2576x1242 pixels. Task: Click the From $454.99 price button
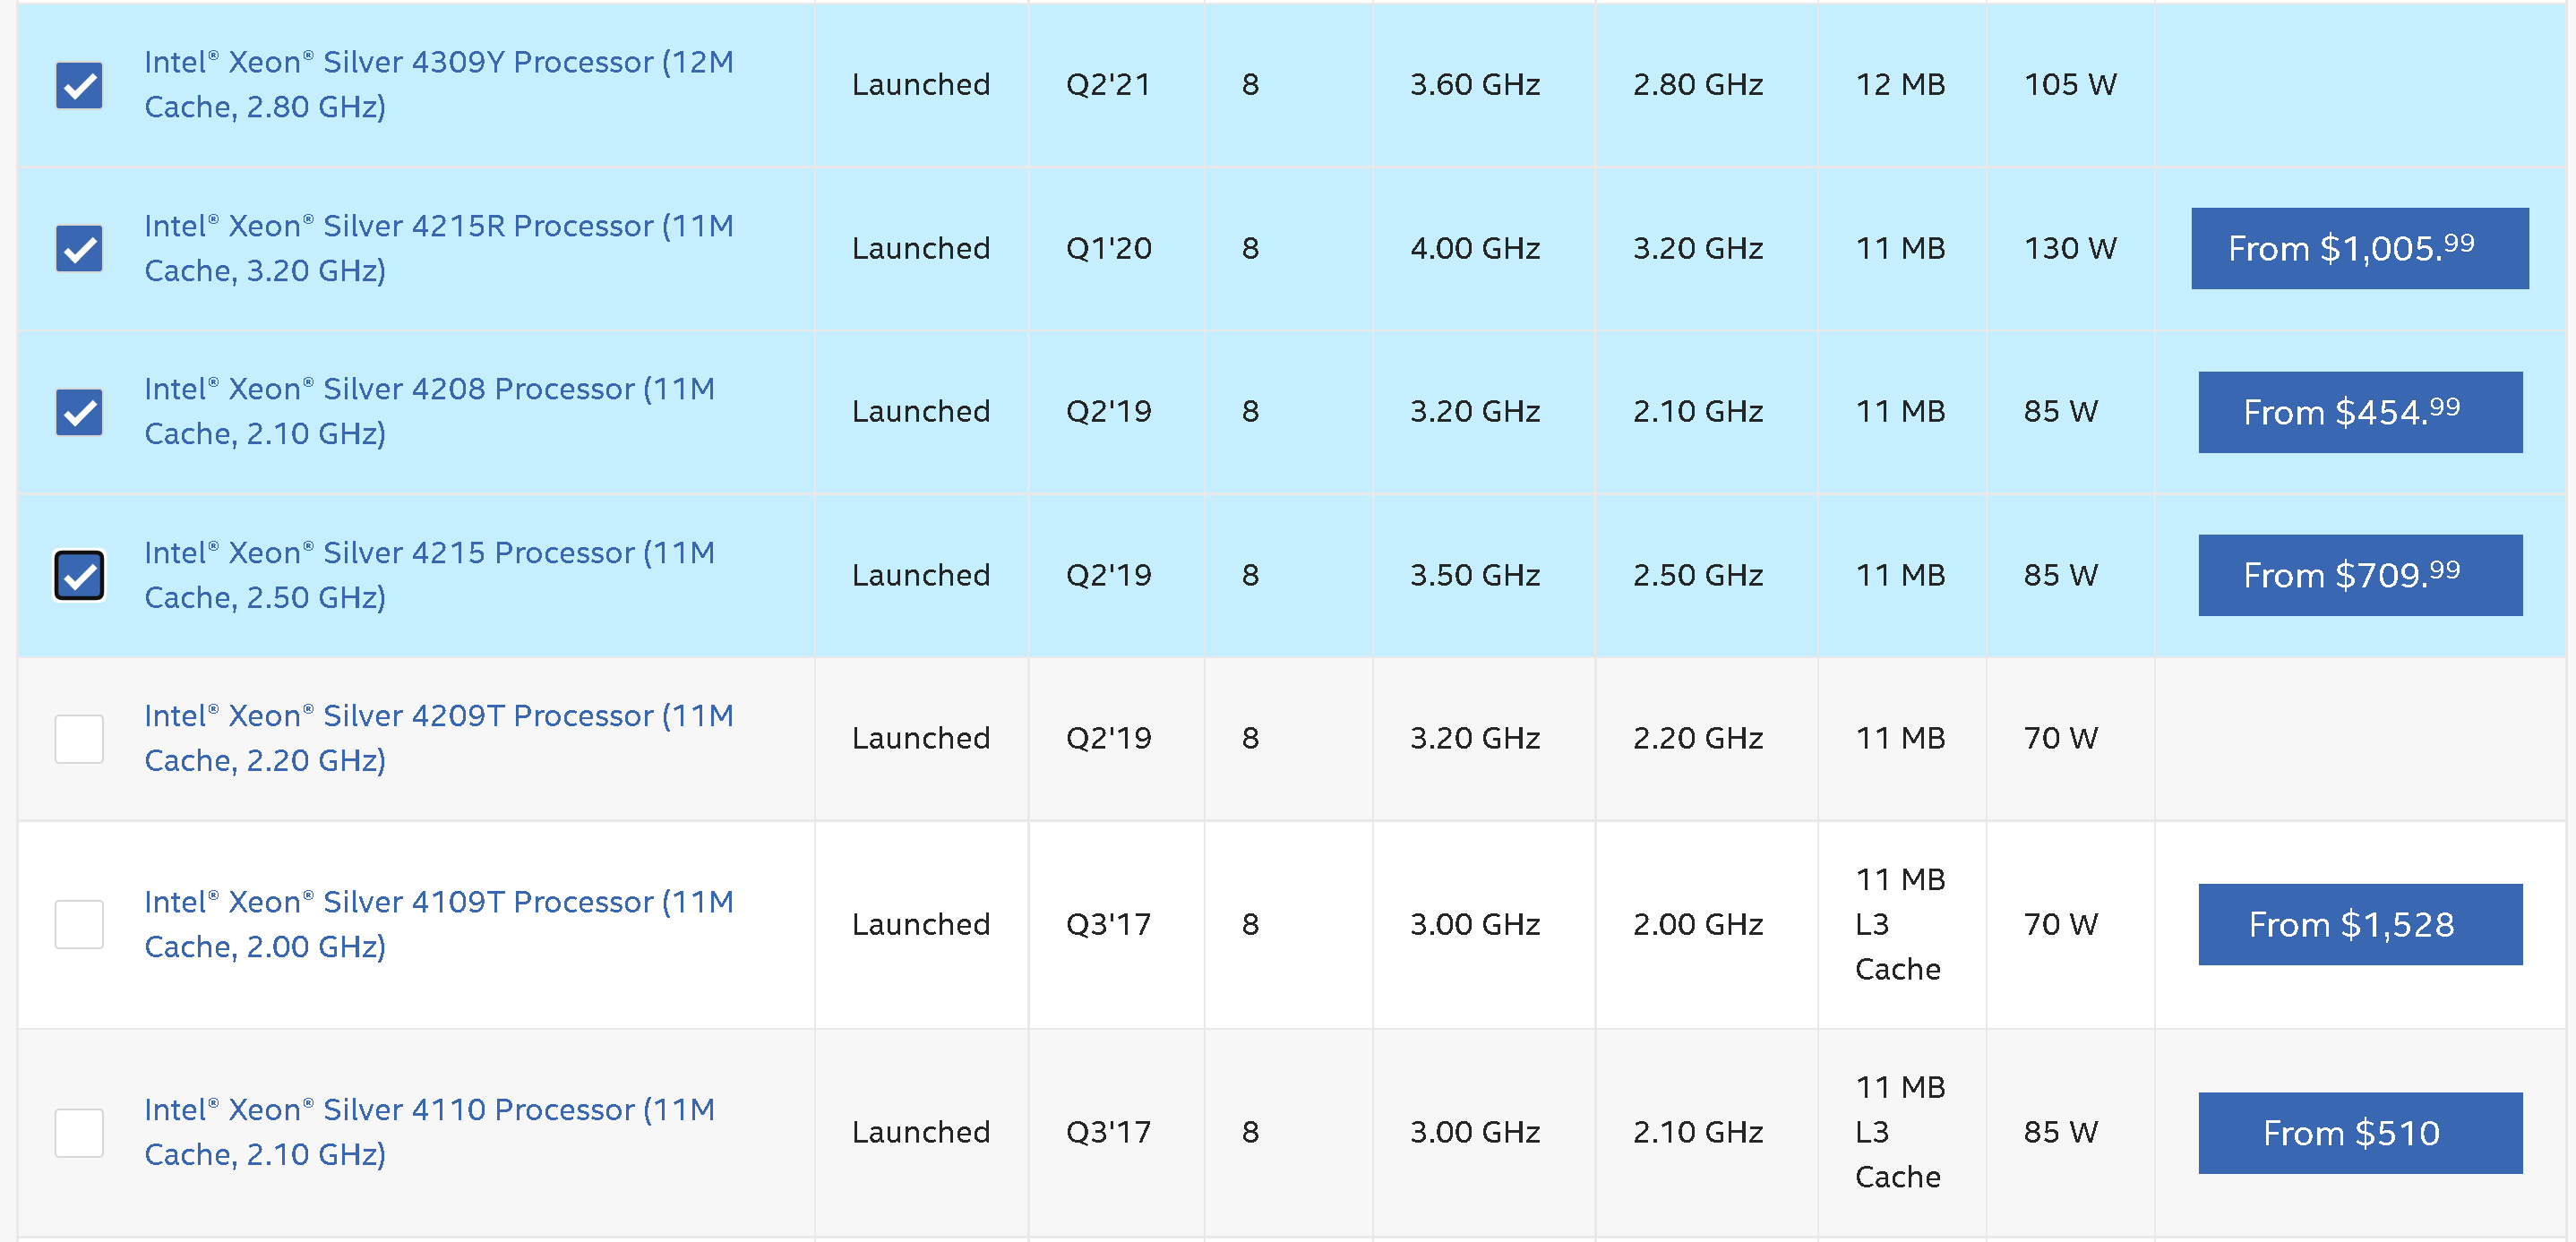click(x=2359, y=412)
